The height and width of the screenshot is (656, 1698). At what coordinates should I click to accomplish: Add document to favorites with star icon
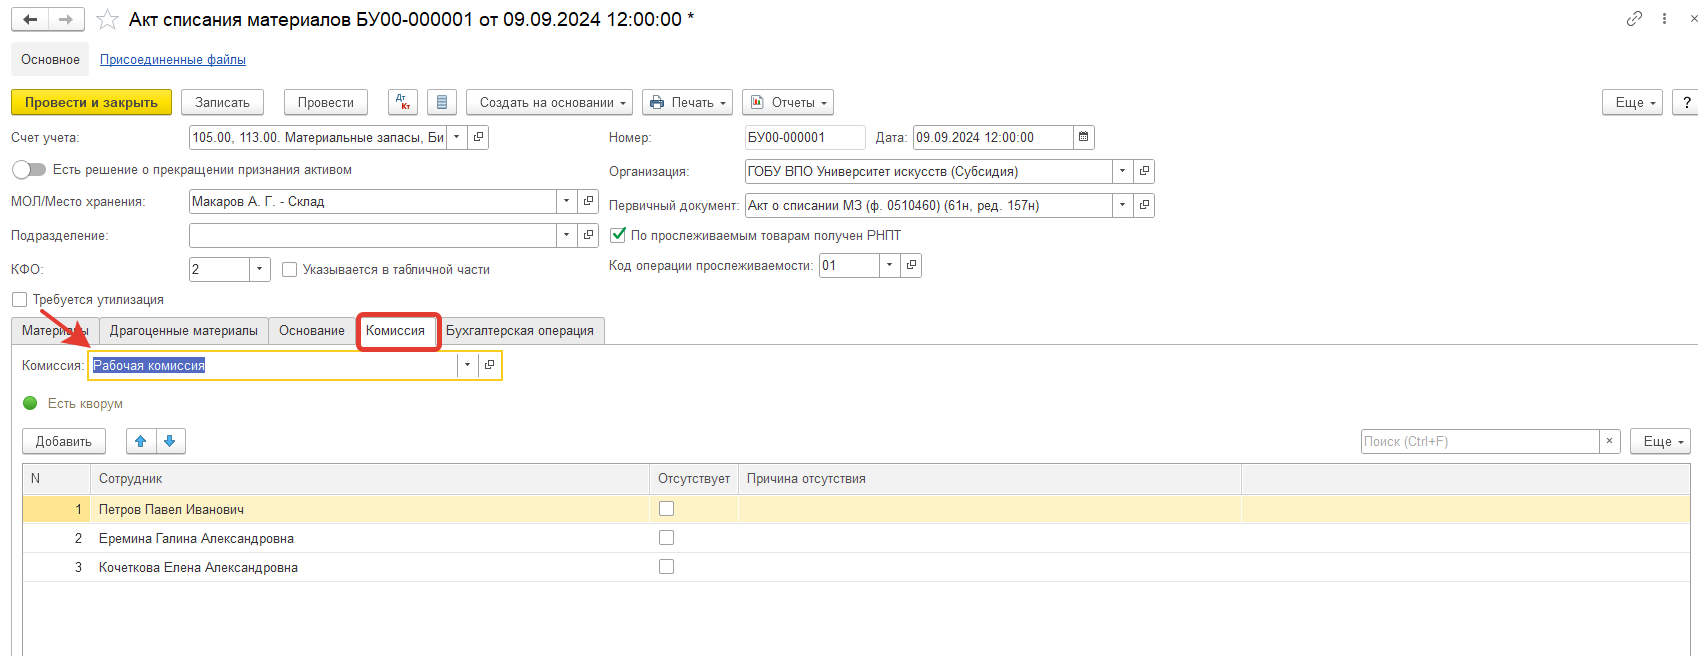click(107, 20)
